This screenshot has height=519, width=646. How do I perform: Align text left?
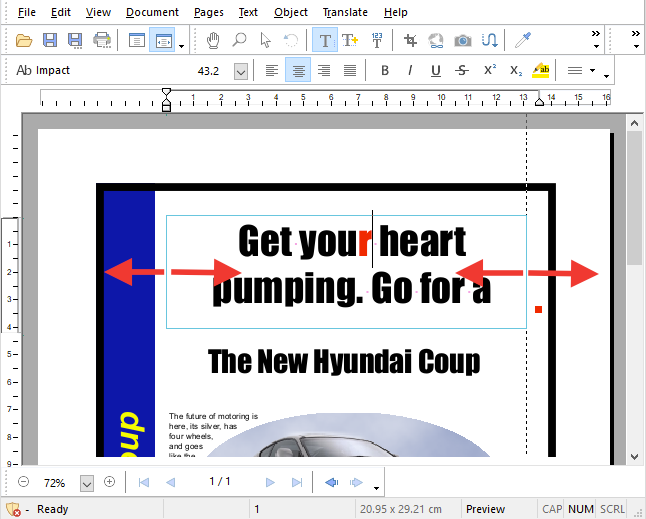coord(272,70)
